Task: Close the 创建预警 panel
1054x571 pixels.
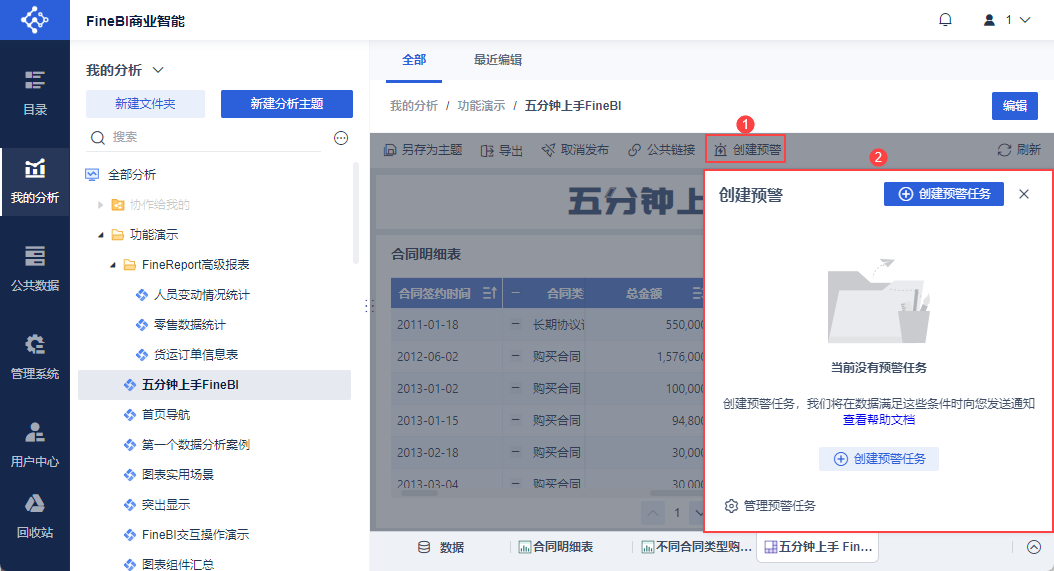Action: [x=1024, y=194]
